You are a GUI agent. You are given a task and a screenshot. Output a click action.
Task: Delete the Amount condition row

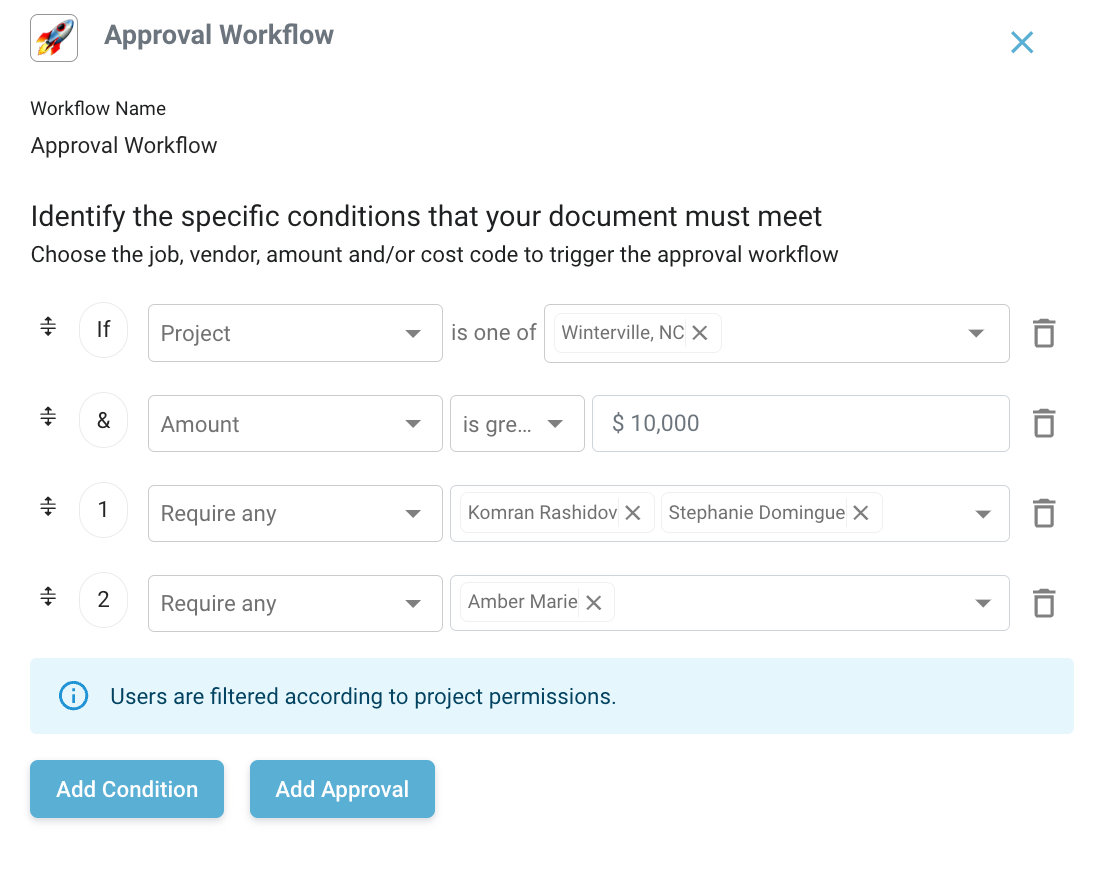pos(1044,423)
